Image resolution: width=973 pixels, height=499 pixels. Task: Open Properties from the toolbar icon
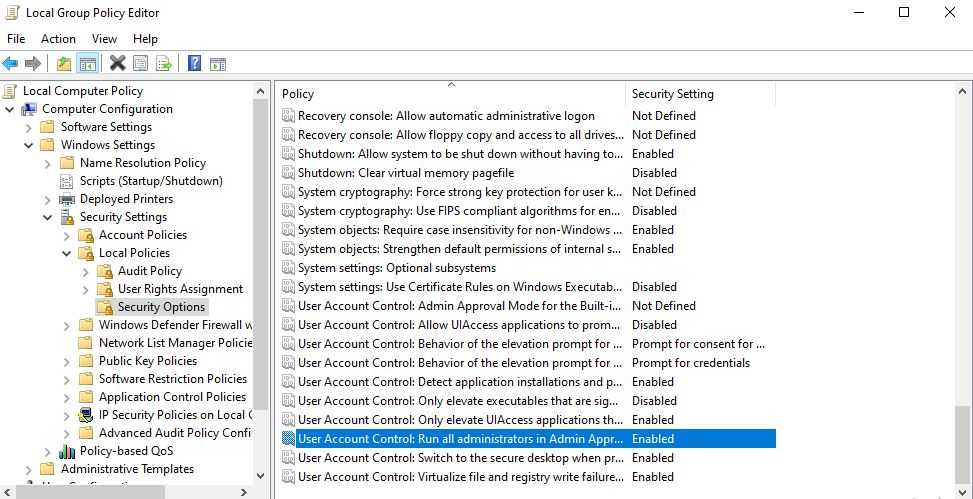[141, 64]
